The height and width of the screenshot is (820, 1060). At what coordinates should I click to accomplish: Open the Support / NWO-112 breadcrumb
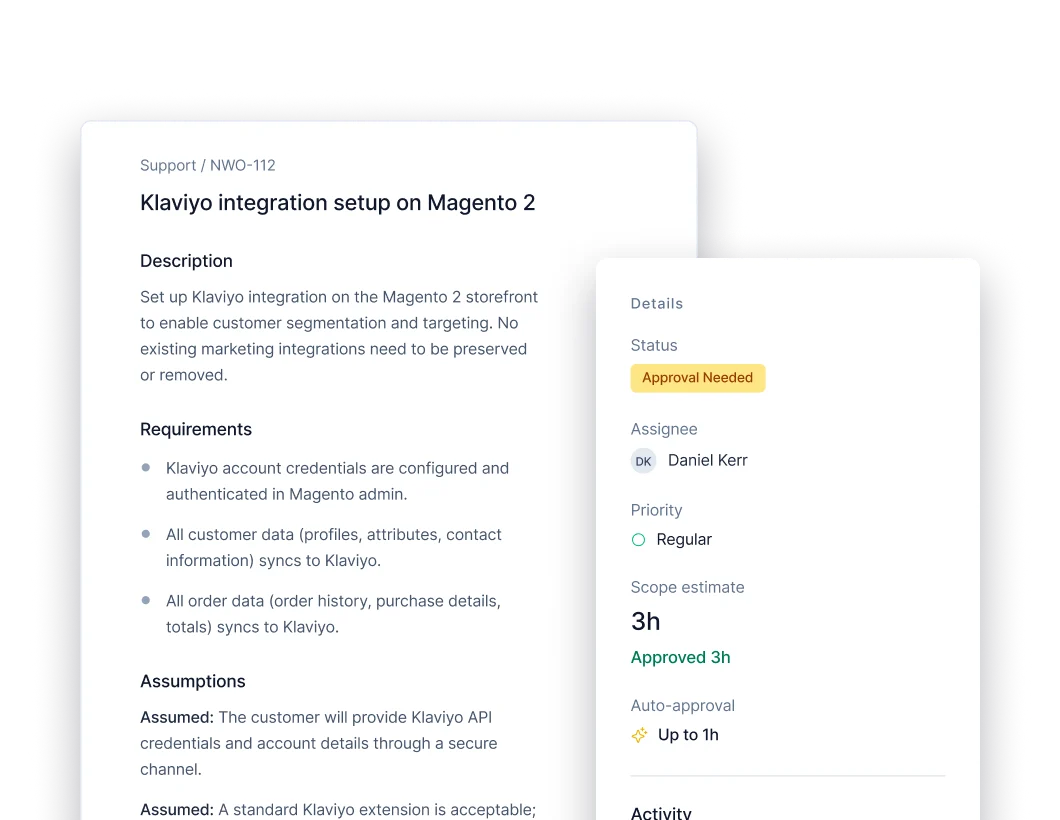pos(208,166)
